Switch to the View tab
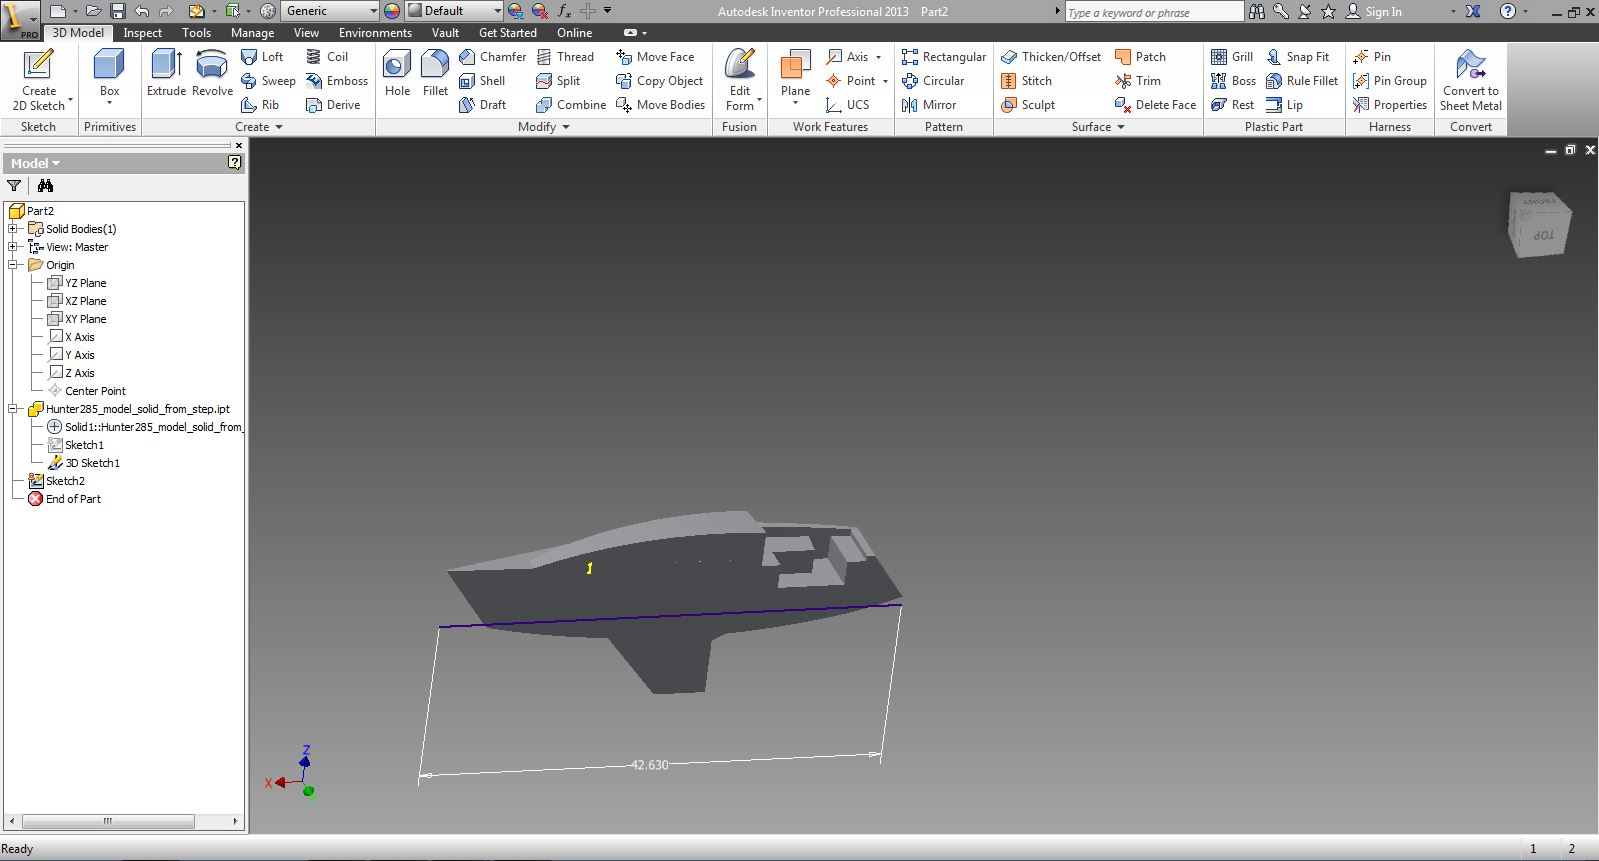The image size is (1599, 861). [x=306, y=33]
